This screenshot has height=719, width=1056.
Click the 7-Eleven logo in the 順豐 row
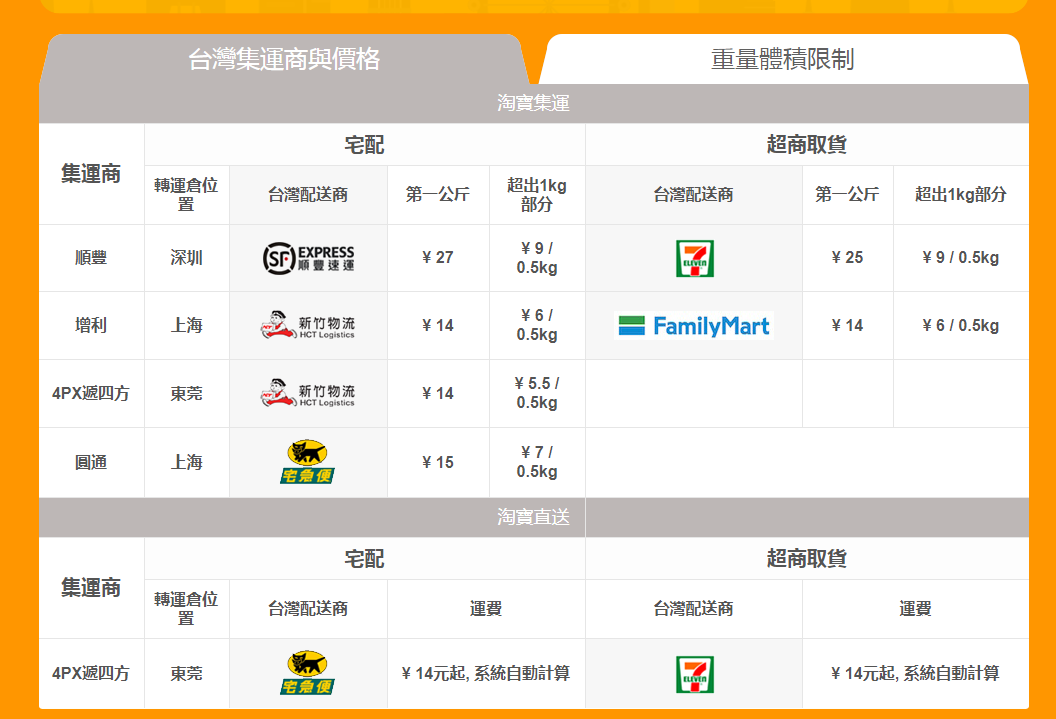coord(694,258)
